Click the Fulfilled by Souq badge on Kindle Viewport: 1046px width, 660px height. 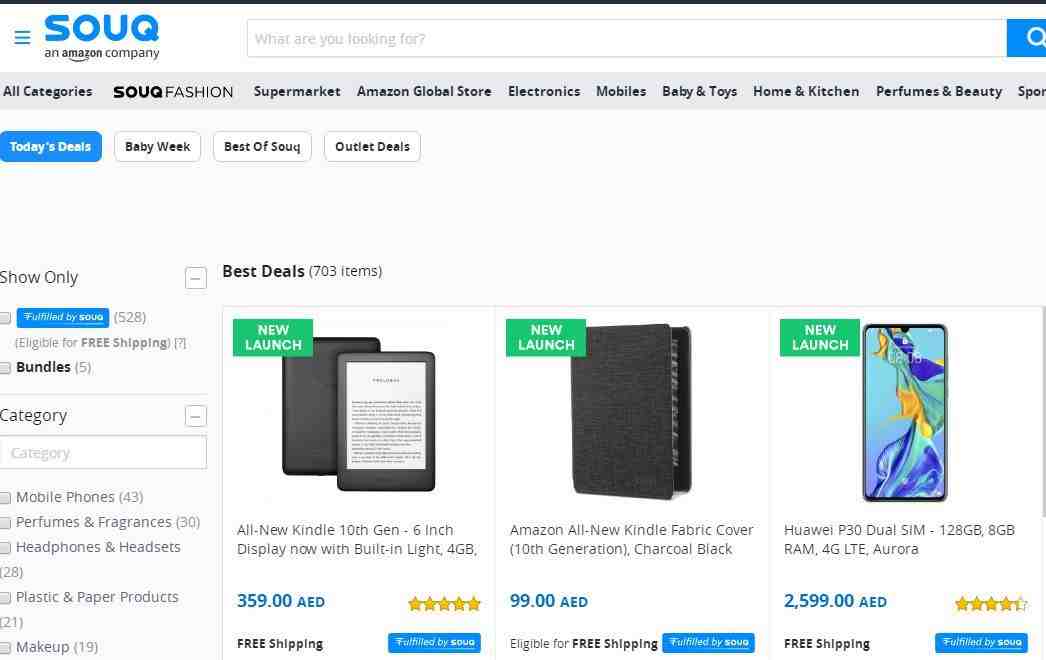[x=434, y=643]
